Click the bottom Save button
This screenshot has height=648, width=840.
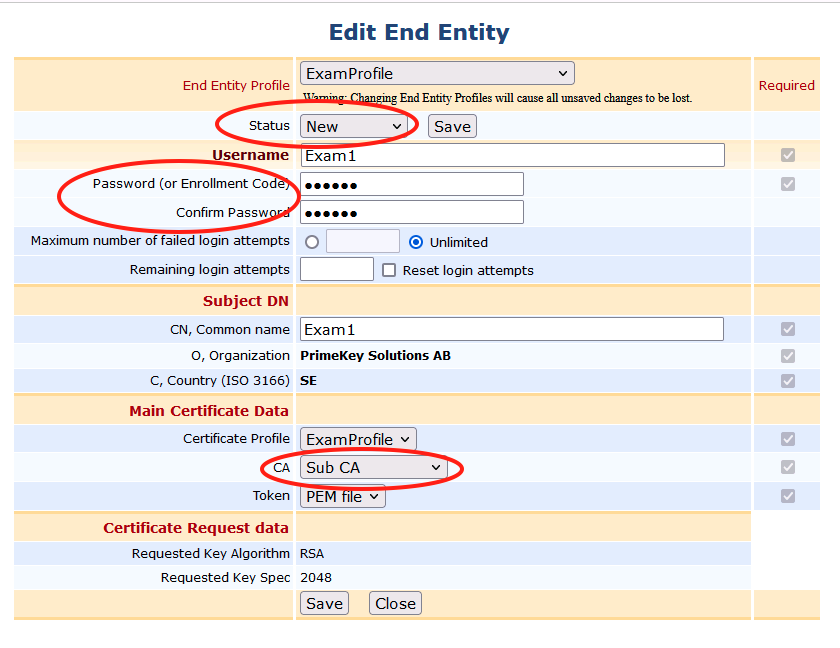click(324, 603)
